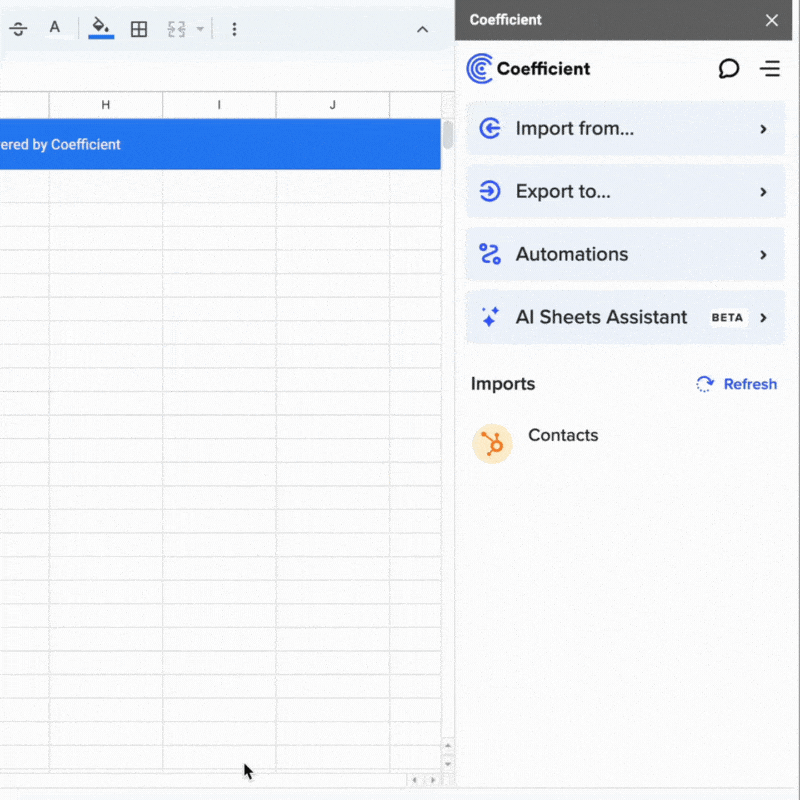This screenshot has width=800, height=800.
Task: Click the Coefficient logo
Action: pyautogui.click(x=528, y=68)
